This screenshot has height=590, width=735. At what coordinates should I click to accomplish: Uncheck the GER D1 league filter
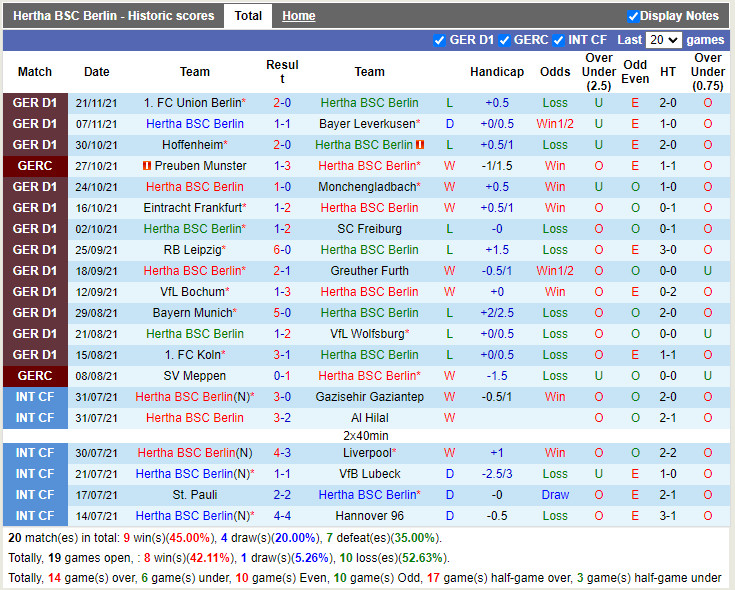click(x=440, y=40)
